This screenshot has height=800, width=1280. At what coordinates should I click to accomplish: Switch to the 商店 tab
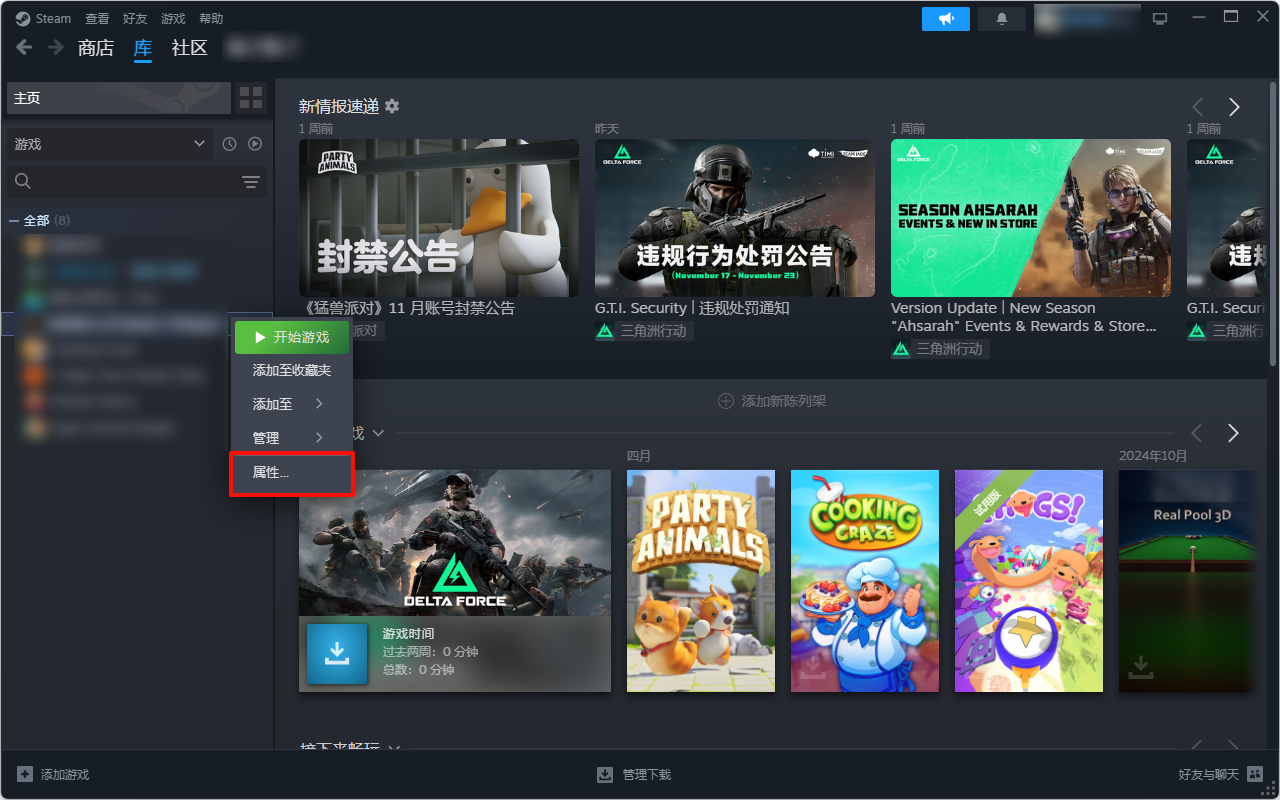(x=95, y=47)
